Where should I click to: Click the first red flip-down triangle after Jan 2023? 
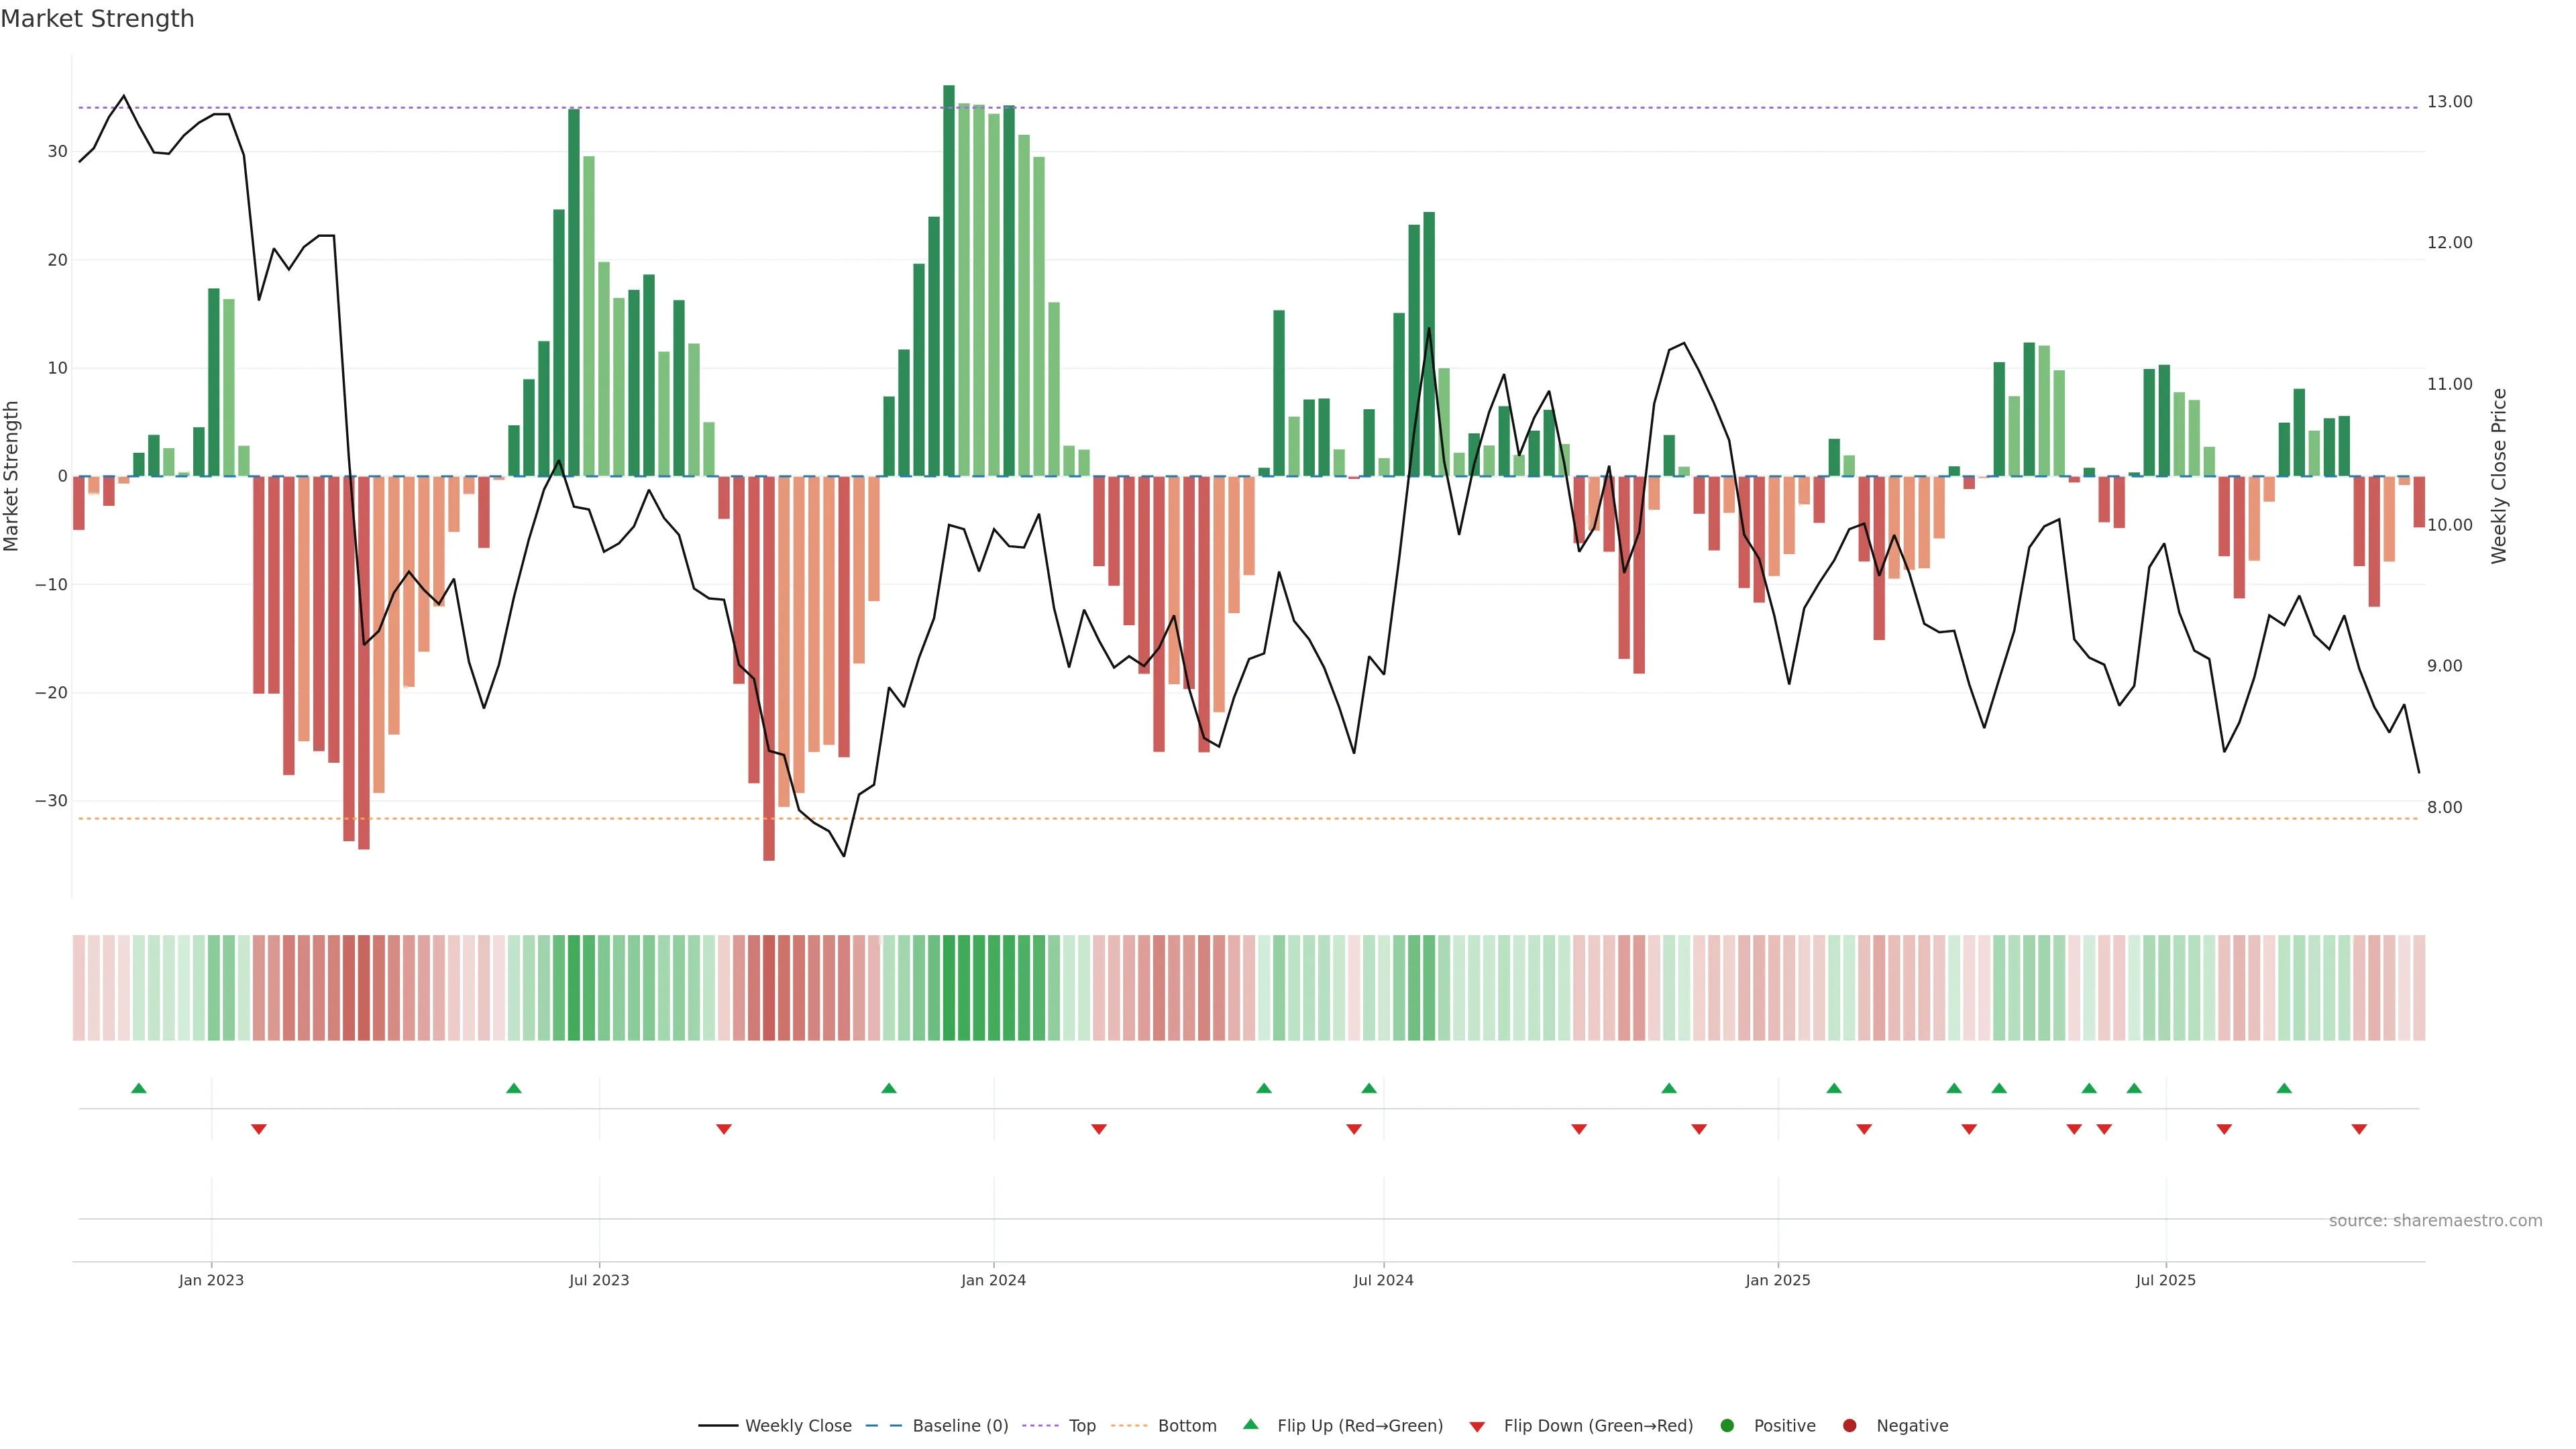tap(259, 1129)
